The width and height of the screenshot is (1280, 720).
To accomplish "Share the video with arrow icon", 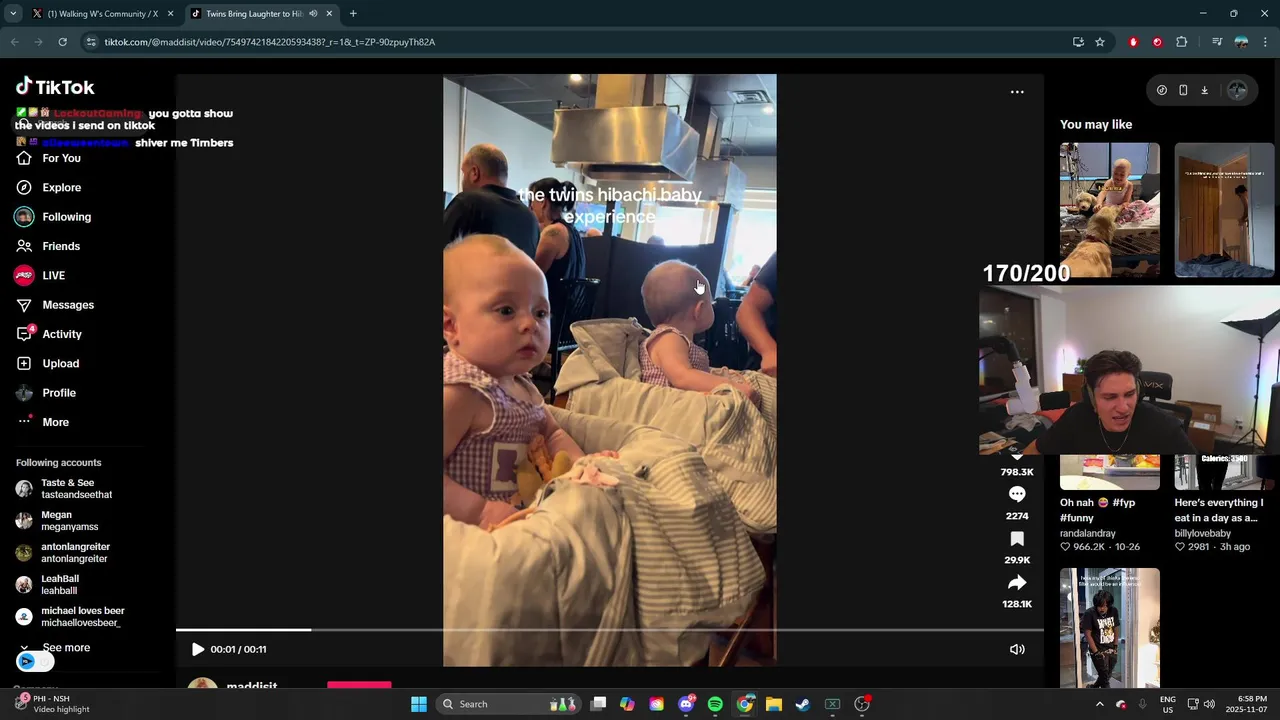I will point(1017,583).
